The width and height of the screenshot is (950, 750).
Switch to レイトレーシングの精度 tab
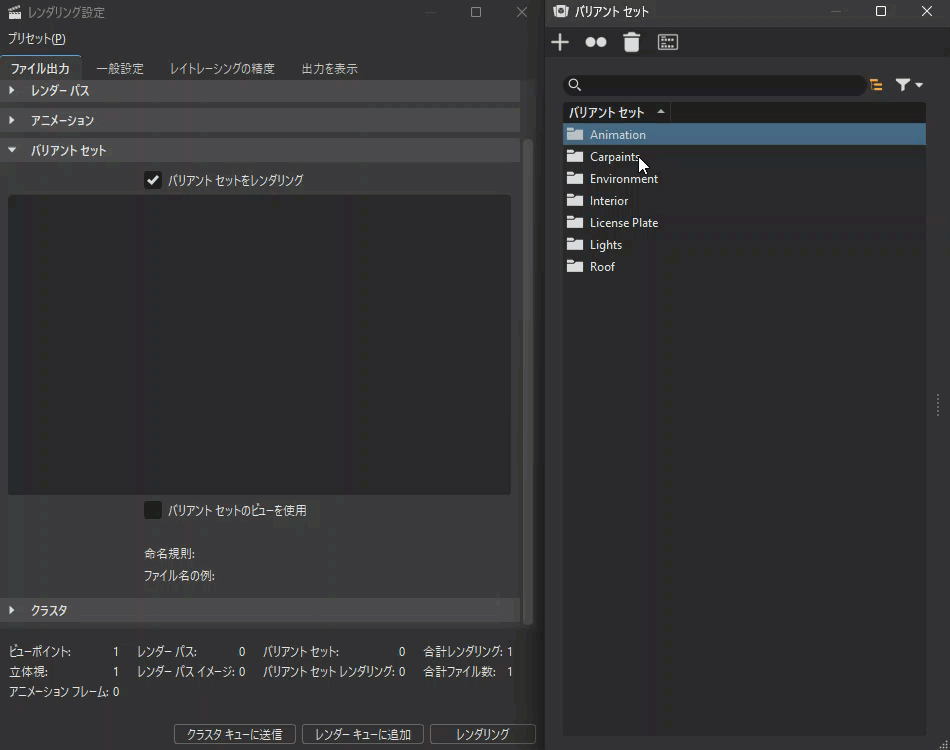pos(222,68)
